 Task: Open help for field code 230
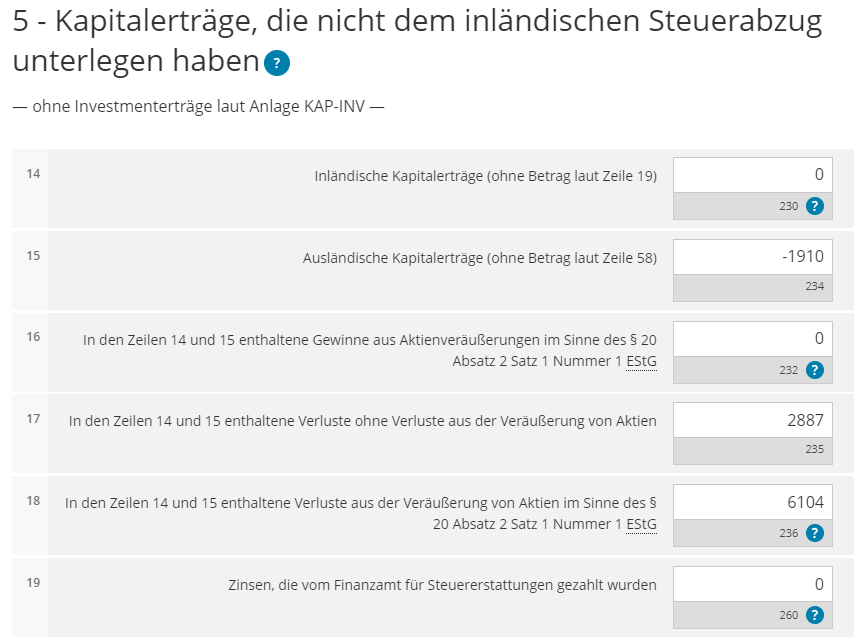point(815,206)
